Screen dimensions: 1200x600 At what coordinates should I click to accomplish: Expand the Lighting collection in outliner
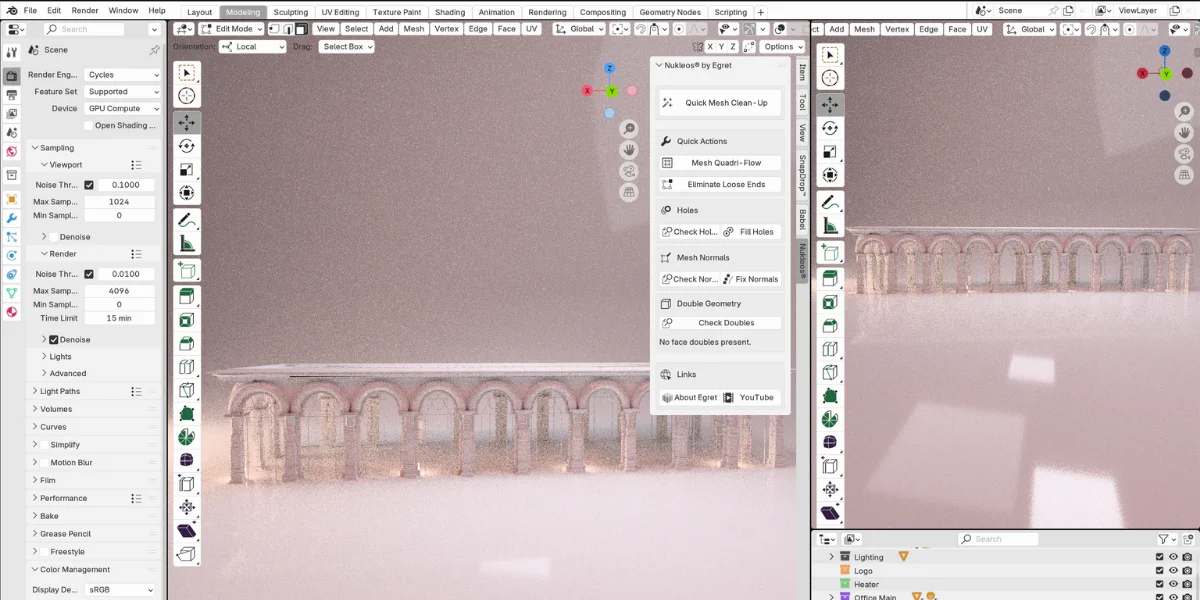[831, 557]
